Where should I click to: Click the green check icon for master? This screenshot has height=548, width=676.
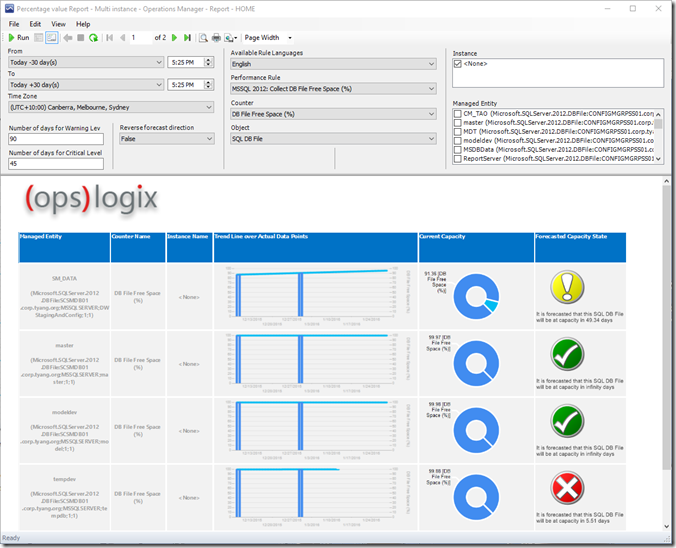[x=567, y=354]
